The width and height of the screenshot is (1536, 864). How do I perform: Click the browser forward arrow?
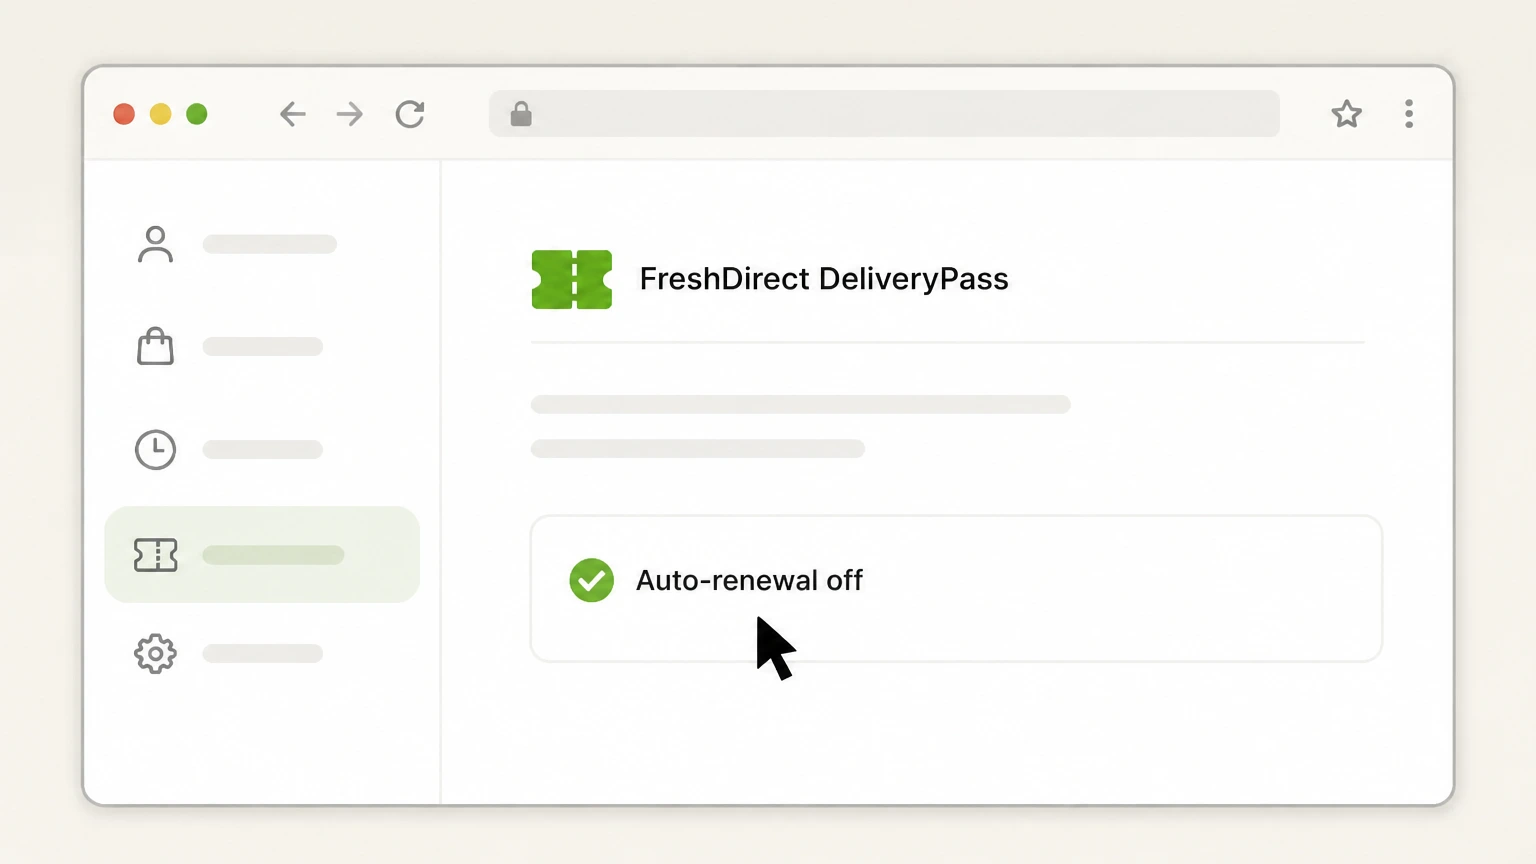tap(350, 114)
